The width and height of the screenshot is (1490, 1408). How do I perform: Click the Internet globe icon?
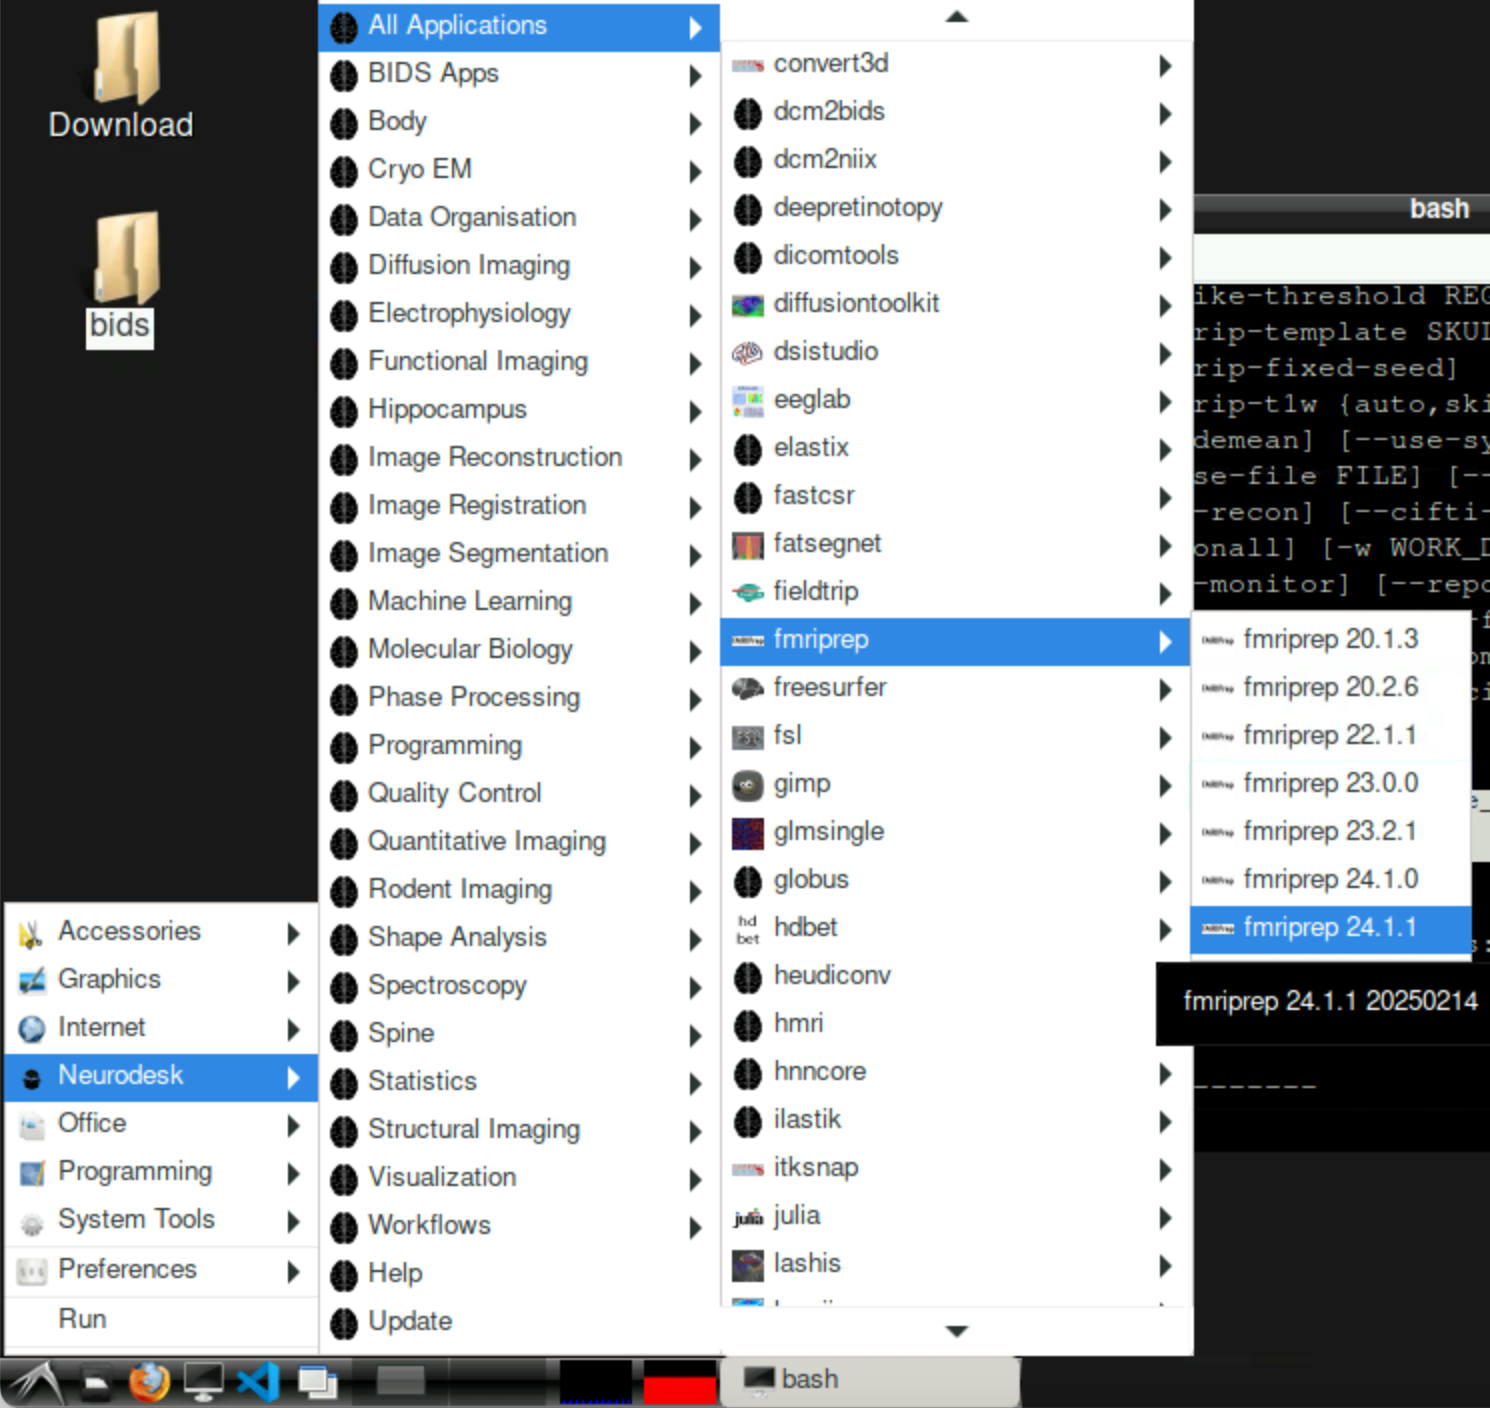(32, 1028)
